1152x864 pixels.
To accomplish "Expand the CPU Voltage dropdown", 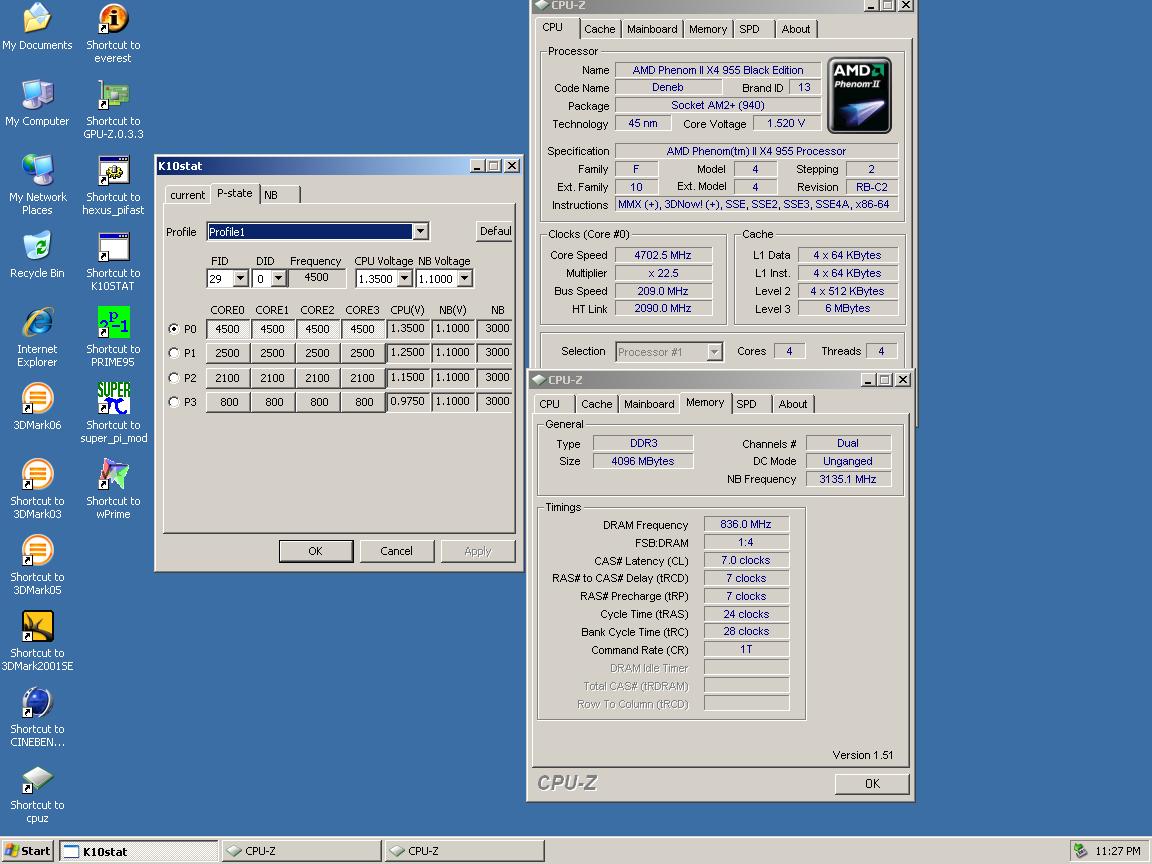I will (x=404, y=279).
